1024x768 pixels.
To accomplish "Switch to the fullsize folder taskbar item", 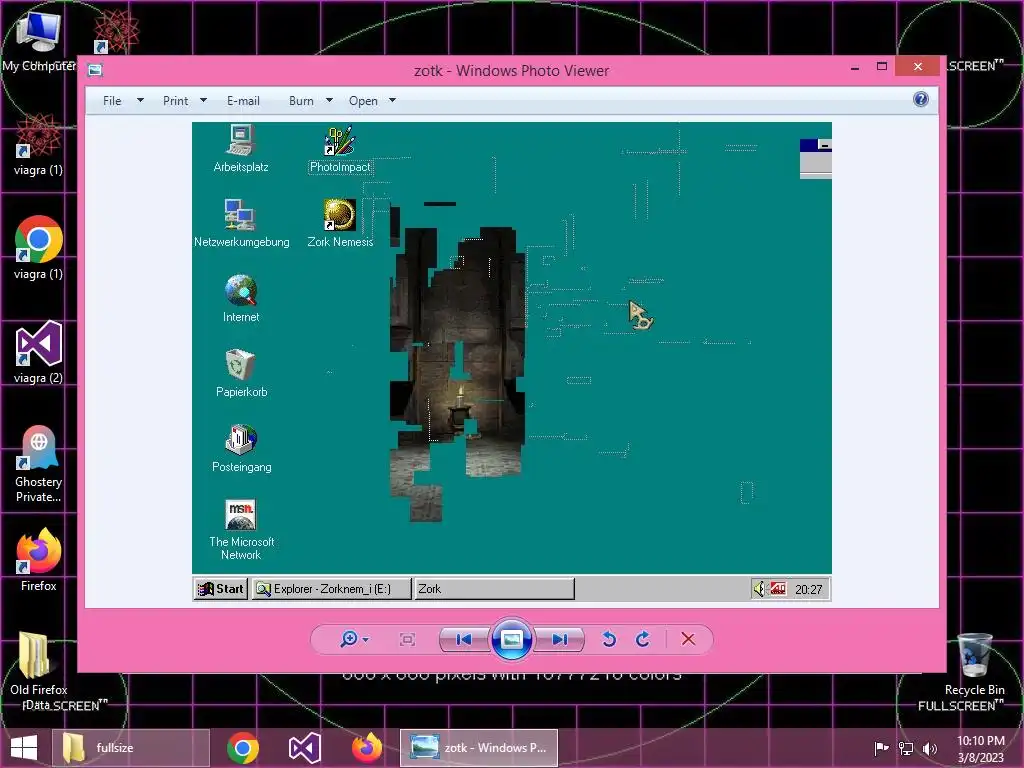I will (129, 748).
